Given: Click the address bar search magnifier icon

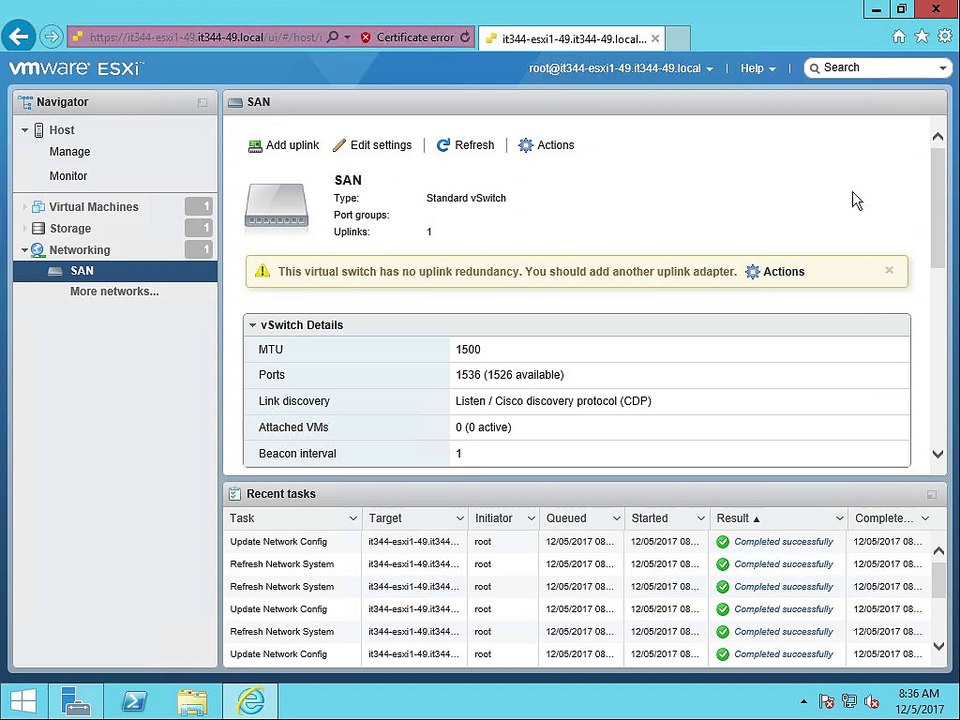Looking at the screenshot, I should [332, 37].
